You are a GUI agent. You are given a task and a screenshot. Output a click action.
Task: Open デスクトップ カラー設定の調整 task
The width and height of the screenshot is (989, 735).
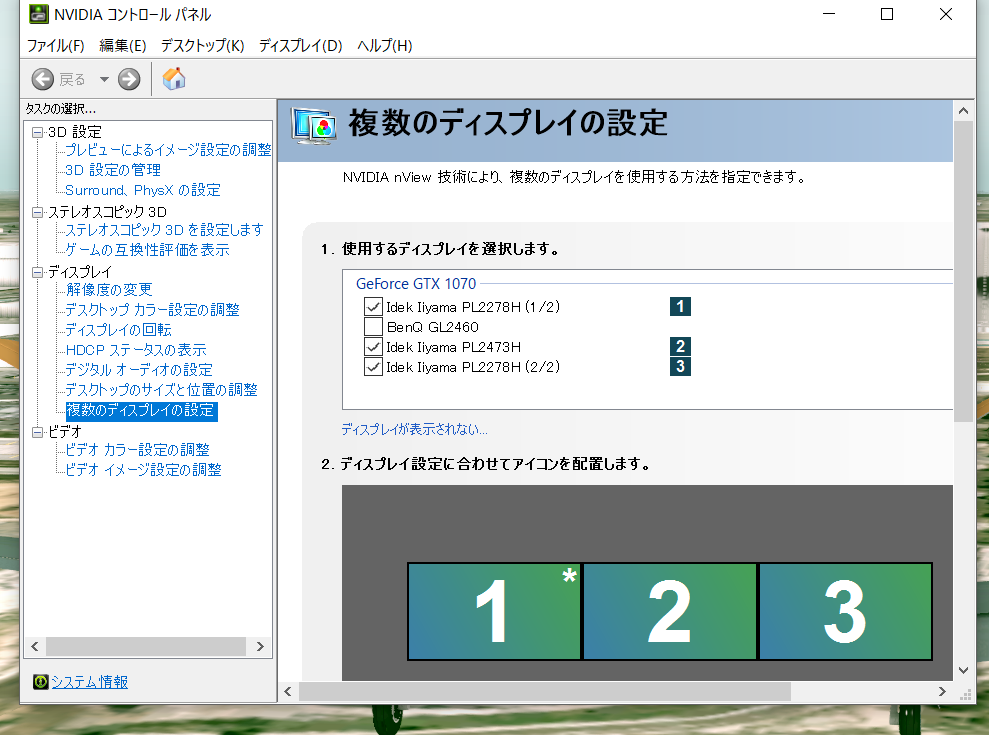(153, 310)
